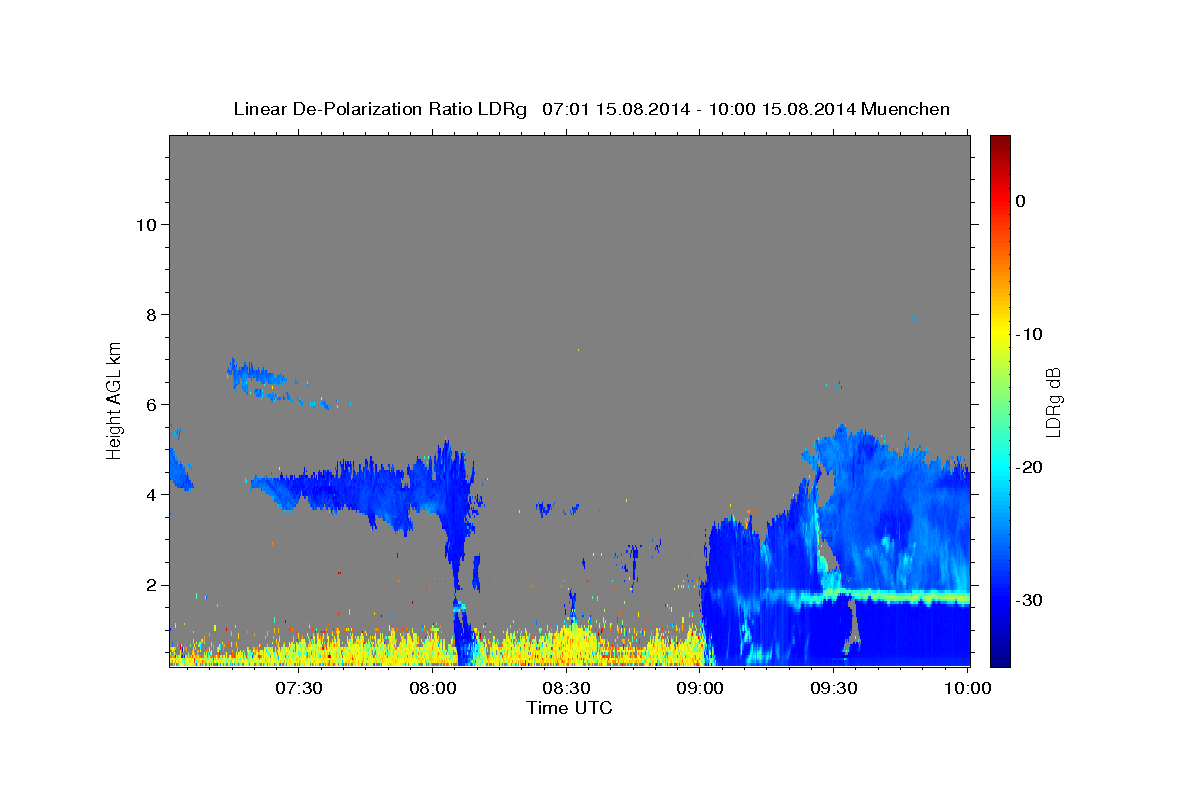This screenshot has width=1200, height=800.
Task: Click the colorbar value 0
Action: [1020, 201]
